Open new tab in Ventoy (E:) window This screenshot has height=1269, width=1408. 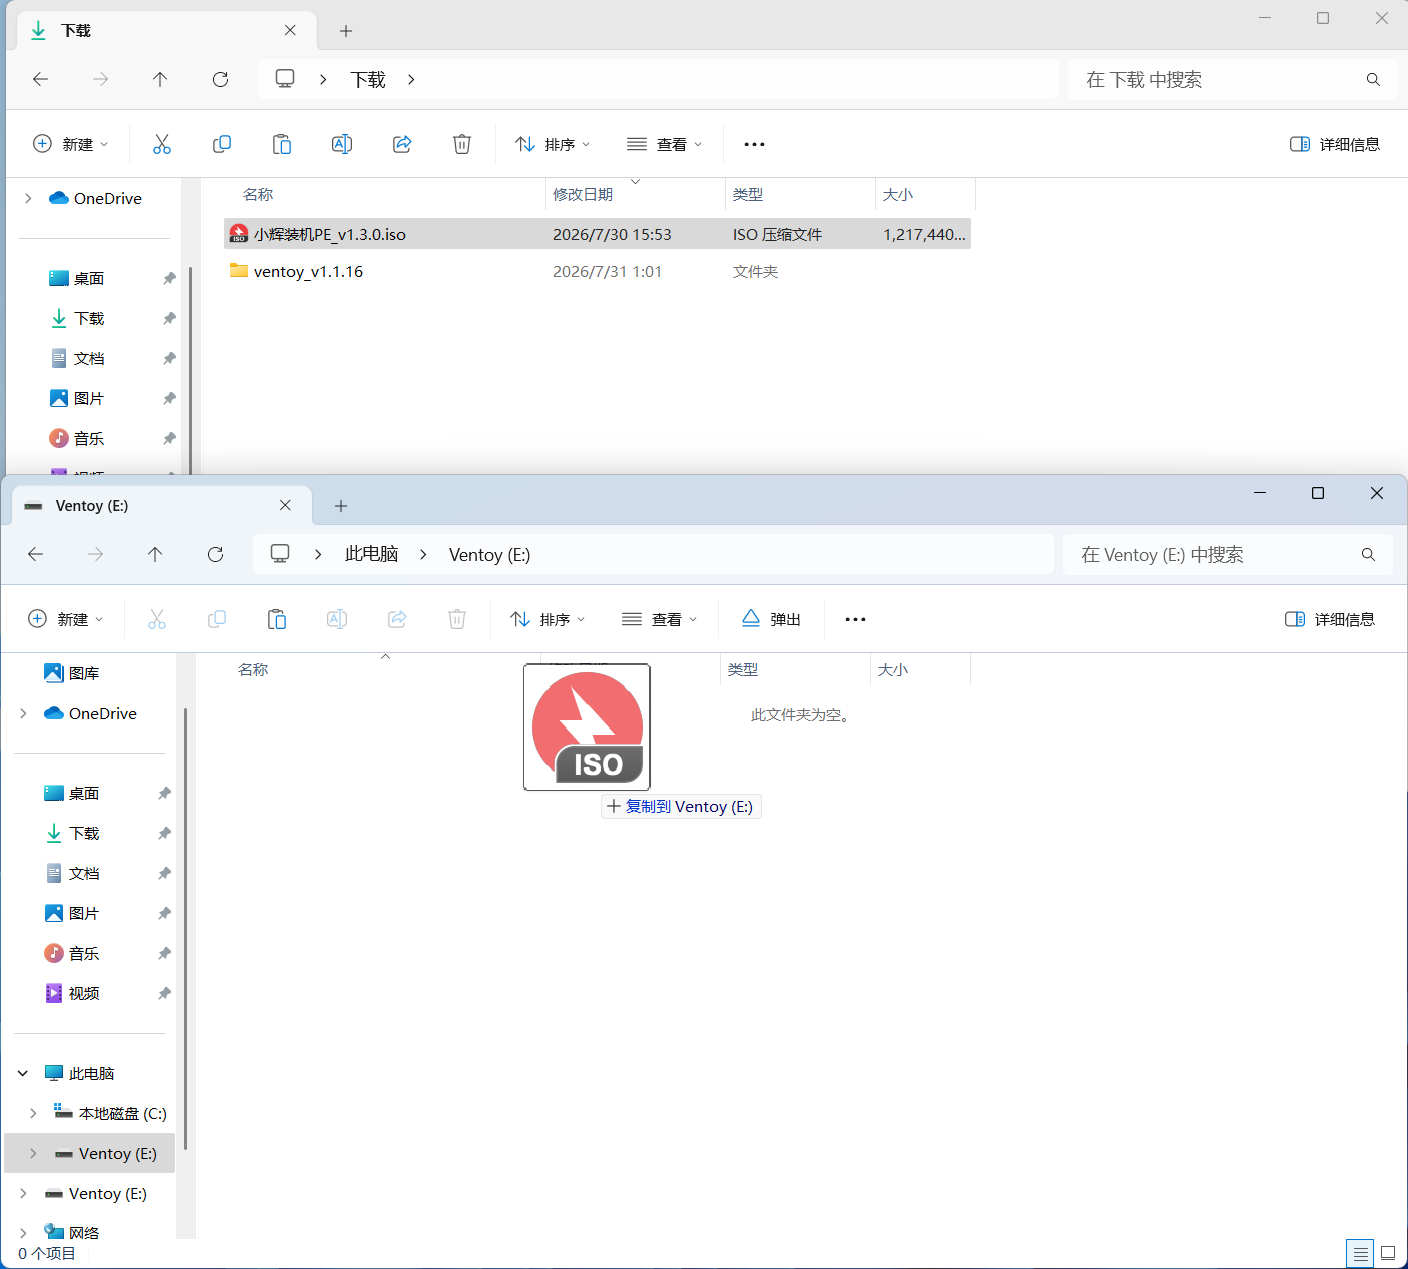coord(341,506)
